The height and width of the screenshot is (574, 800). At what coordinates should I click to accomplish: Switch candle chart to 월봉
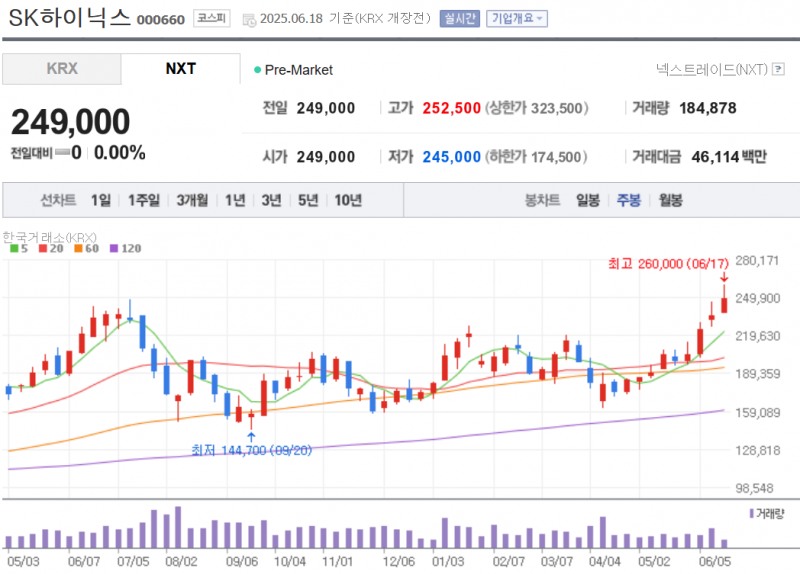tap(670, 200)
